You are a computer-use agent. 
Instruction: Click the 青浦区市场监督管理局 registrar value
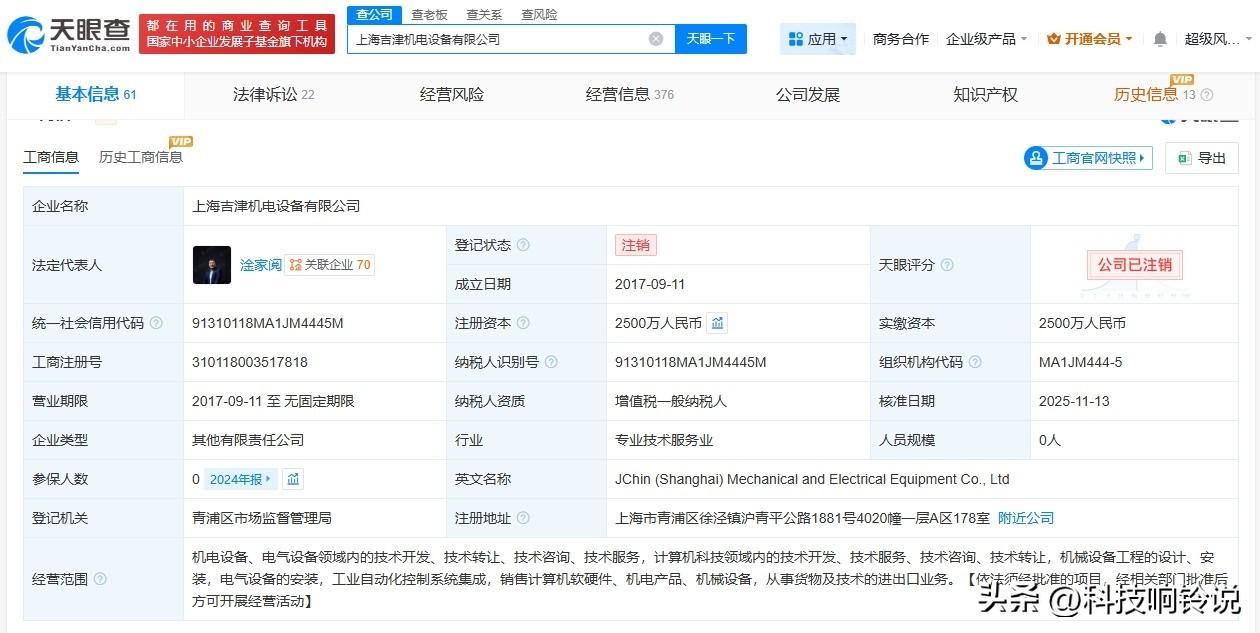pyautogui.click(x=262, y=518)
